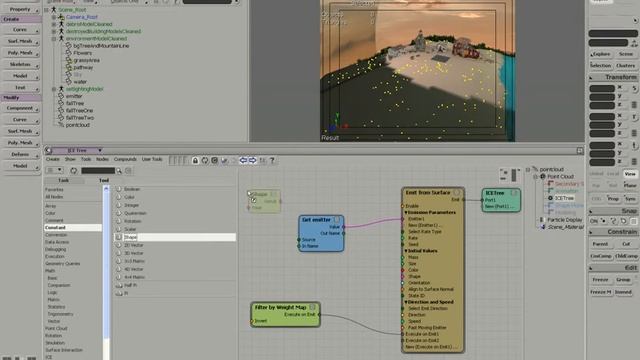Viewport: 640px width, 360px height.
Task: Toggle the Sym symmetry option
Action: [x=630, y=199]
